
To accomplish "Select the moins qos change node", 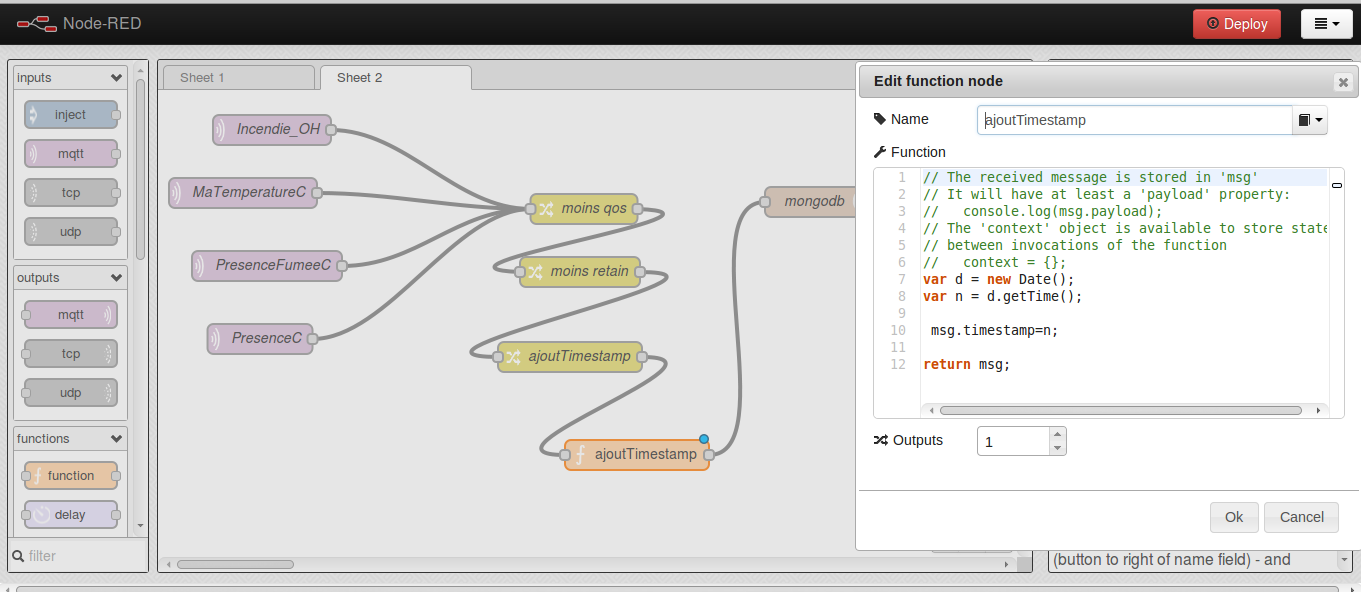I will pyautogui.click(x=584, y=209).
